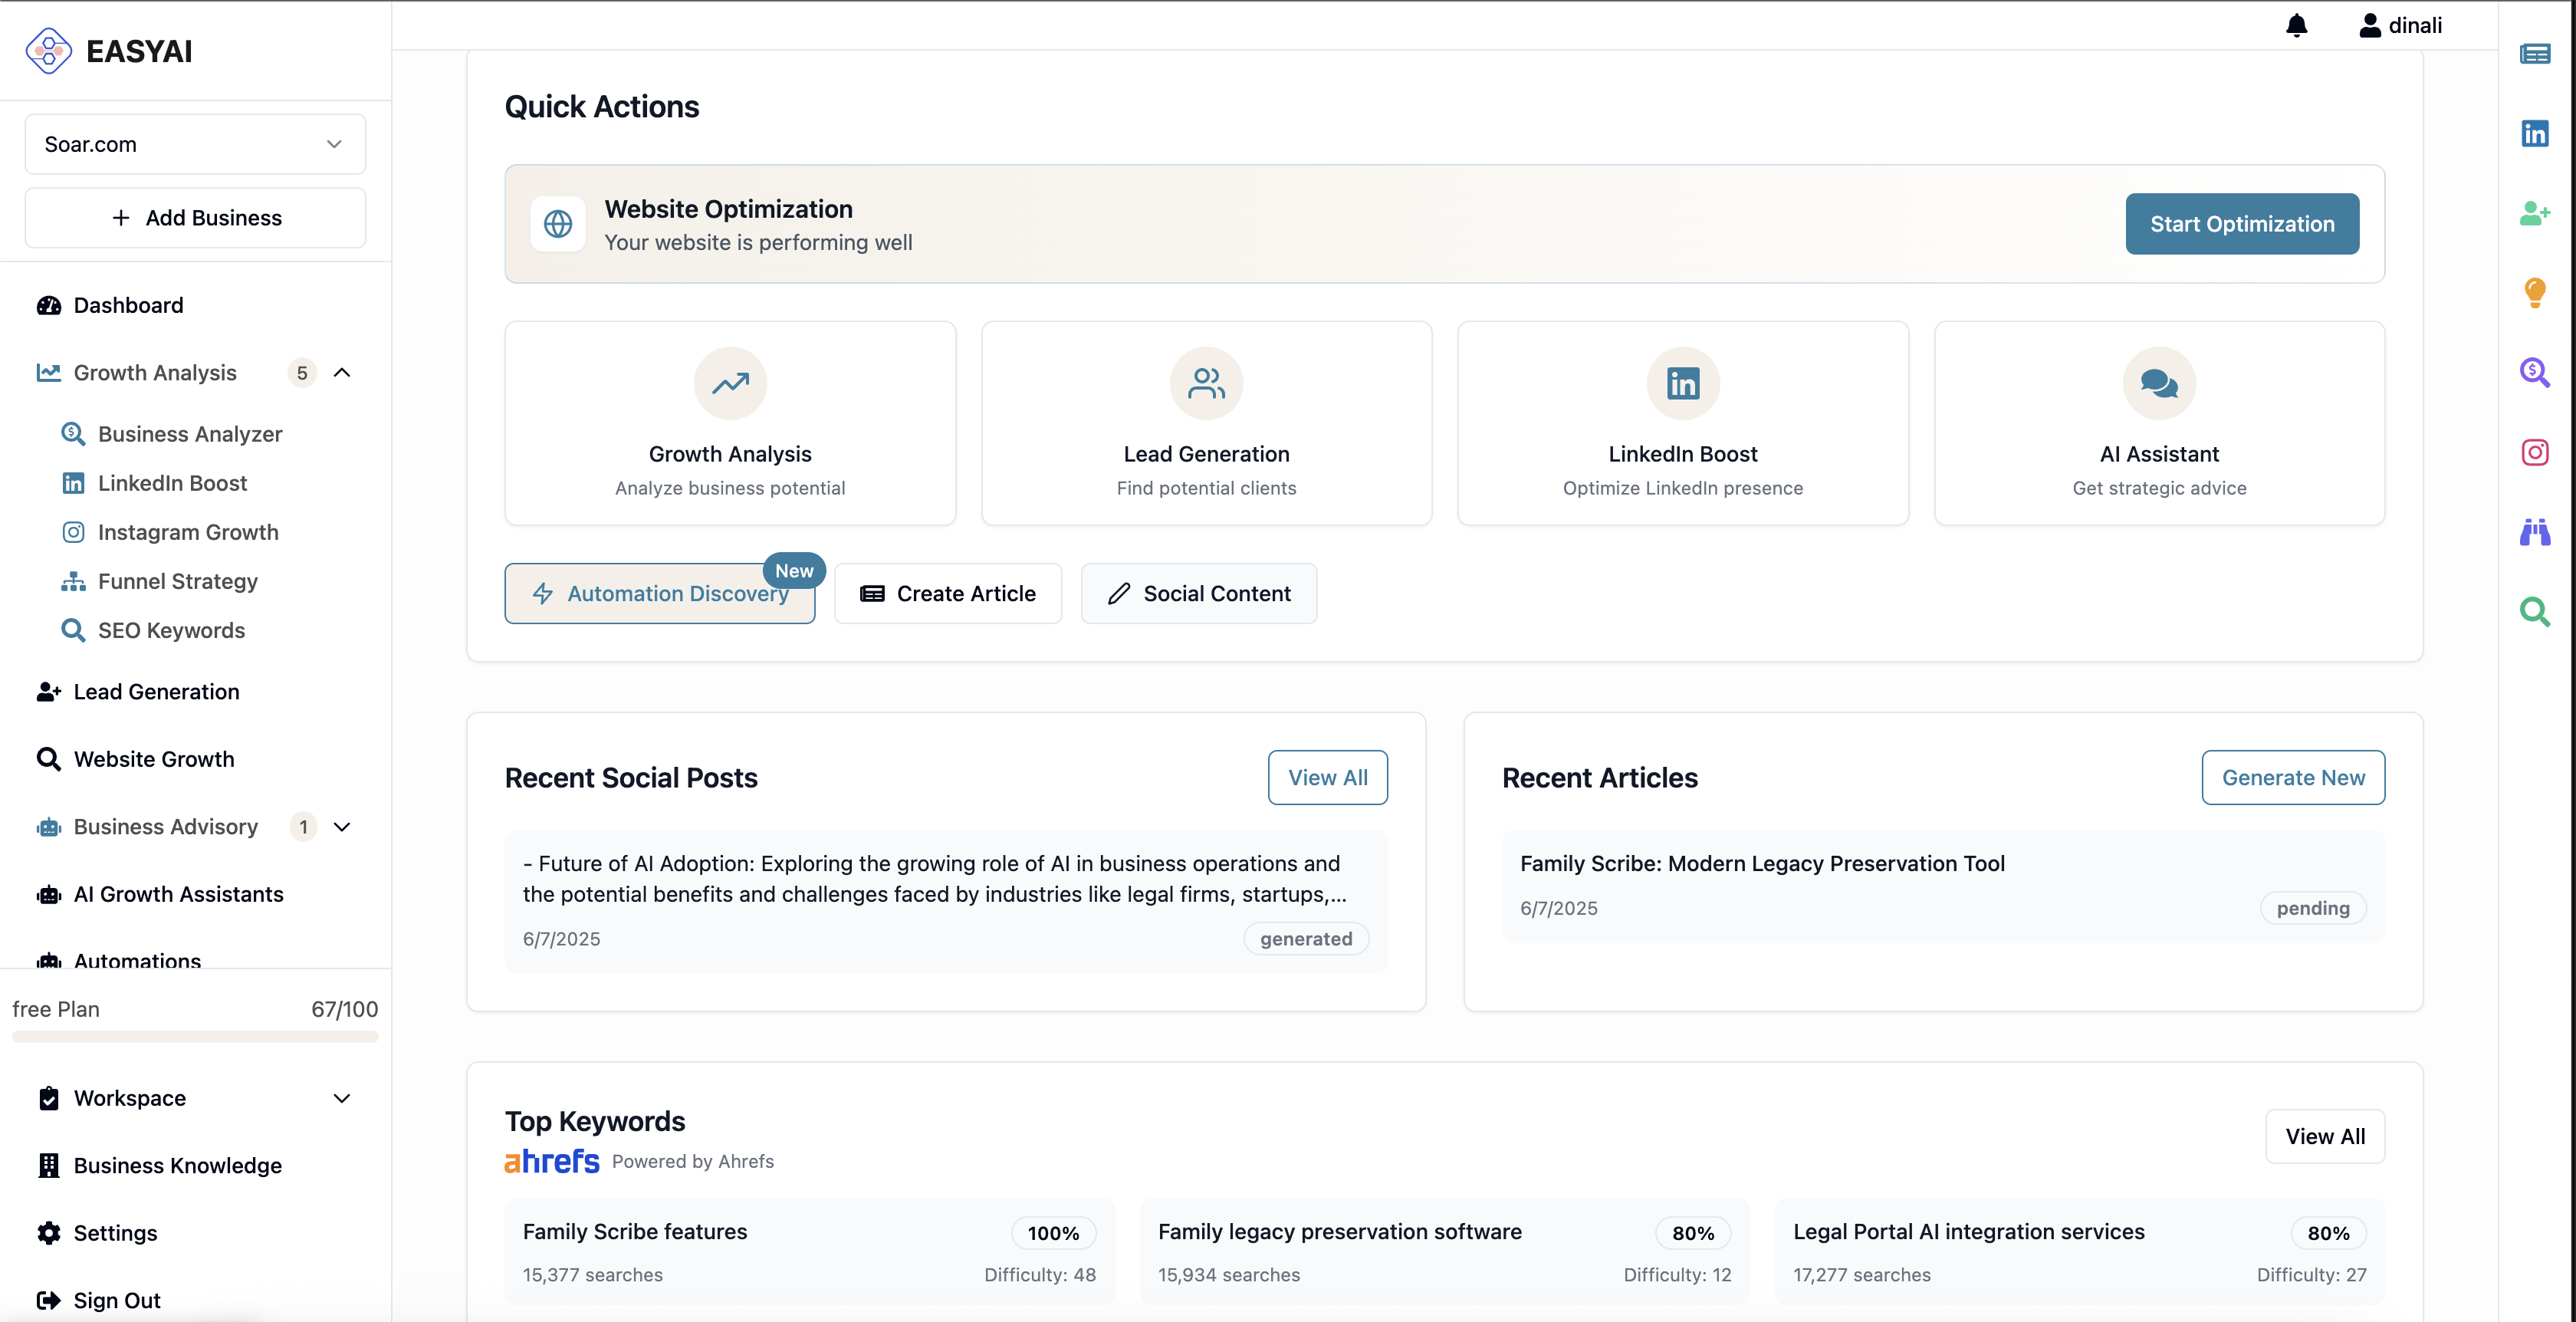Image resolution: width=2576 pixels, height=1322 pixels.
Task: Click the globe Website Optimization icon
Action: [x=557, y=224]
